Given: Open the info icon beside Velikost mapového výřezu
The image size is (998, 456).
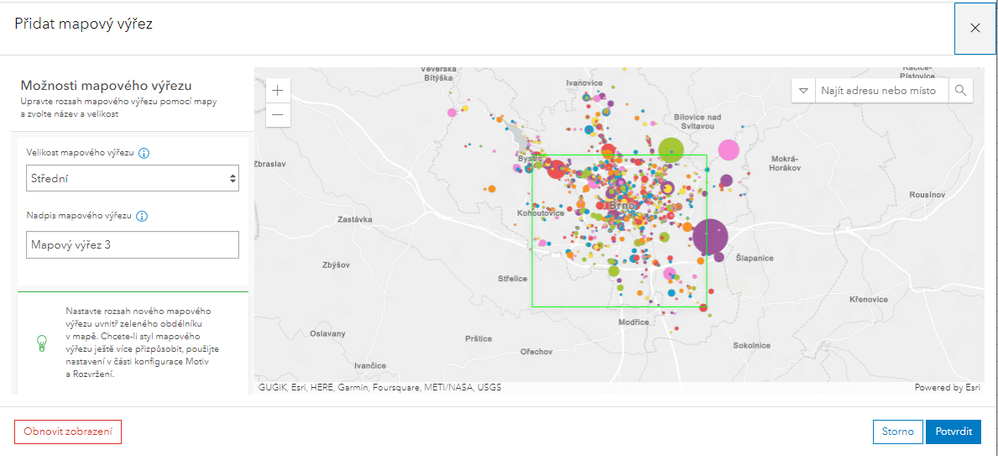Looking at the screenshot, I should coord(144,153).
